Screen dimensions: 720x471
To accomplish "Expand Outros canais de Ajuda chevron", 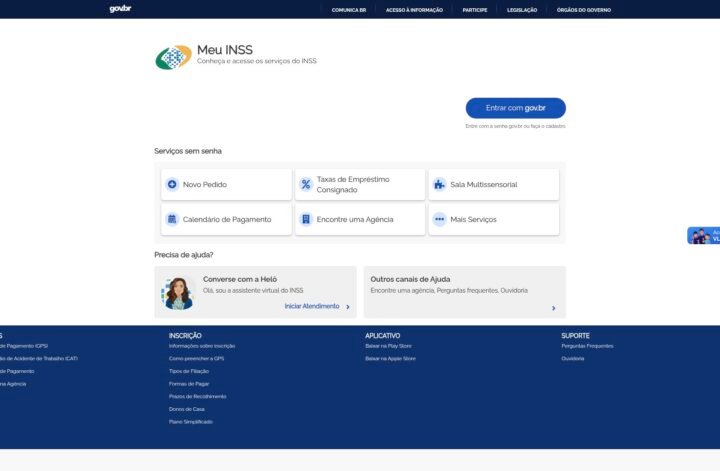I will tap(553, 308).
